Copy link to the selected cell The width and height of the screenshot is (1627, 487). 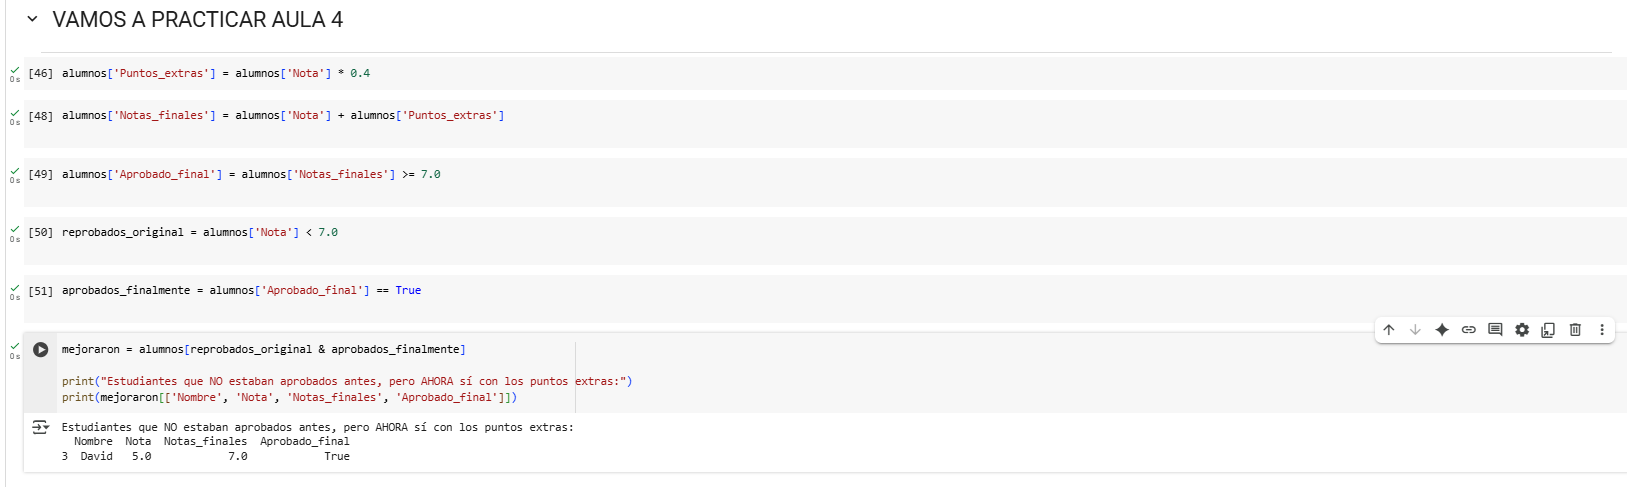tap(1469, 330)
